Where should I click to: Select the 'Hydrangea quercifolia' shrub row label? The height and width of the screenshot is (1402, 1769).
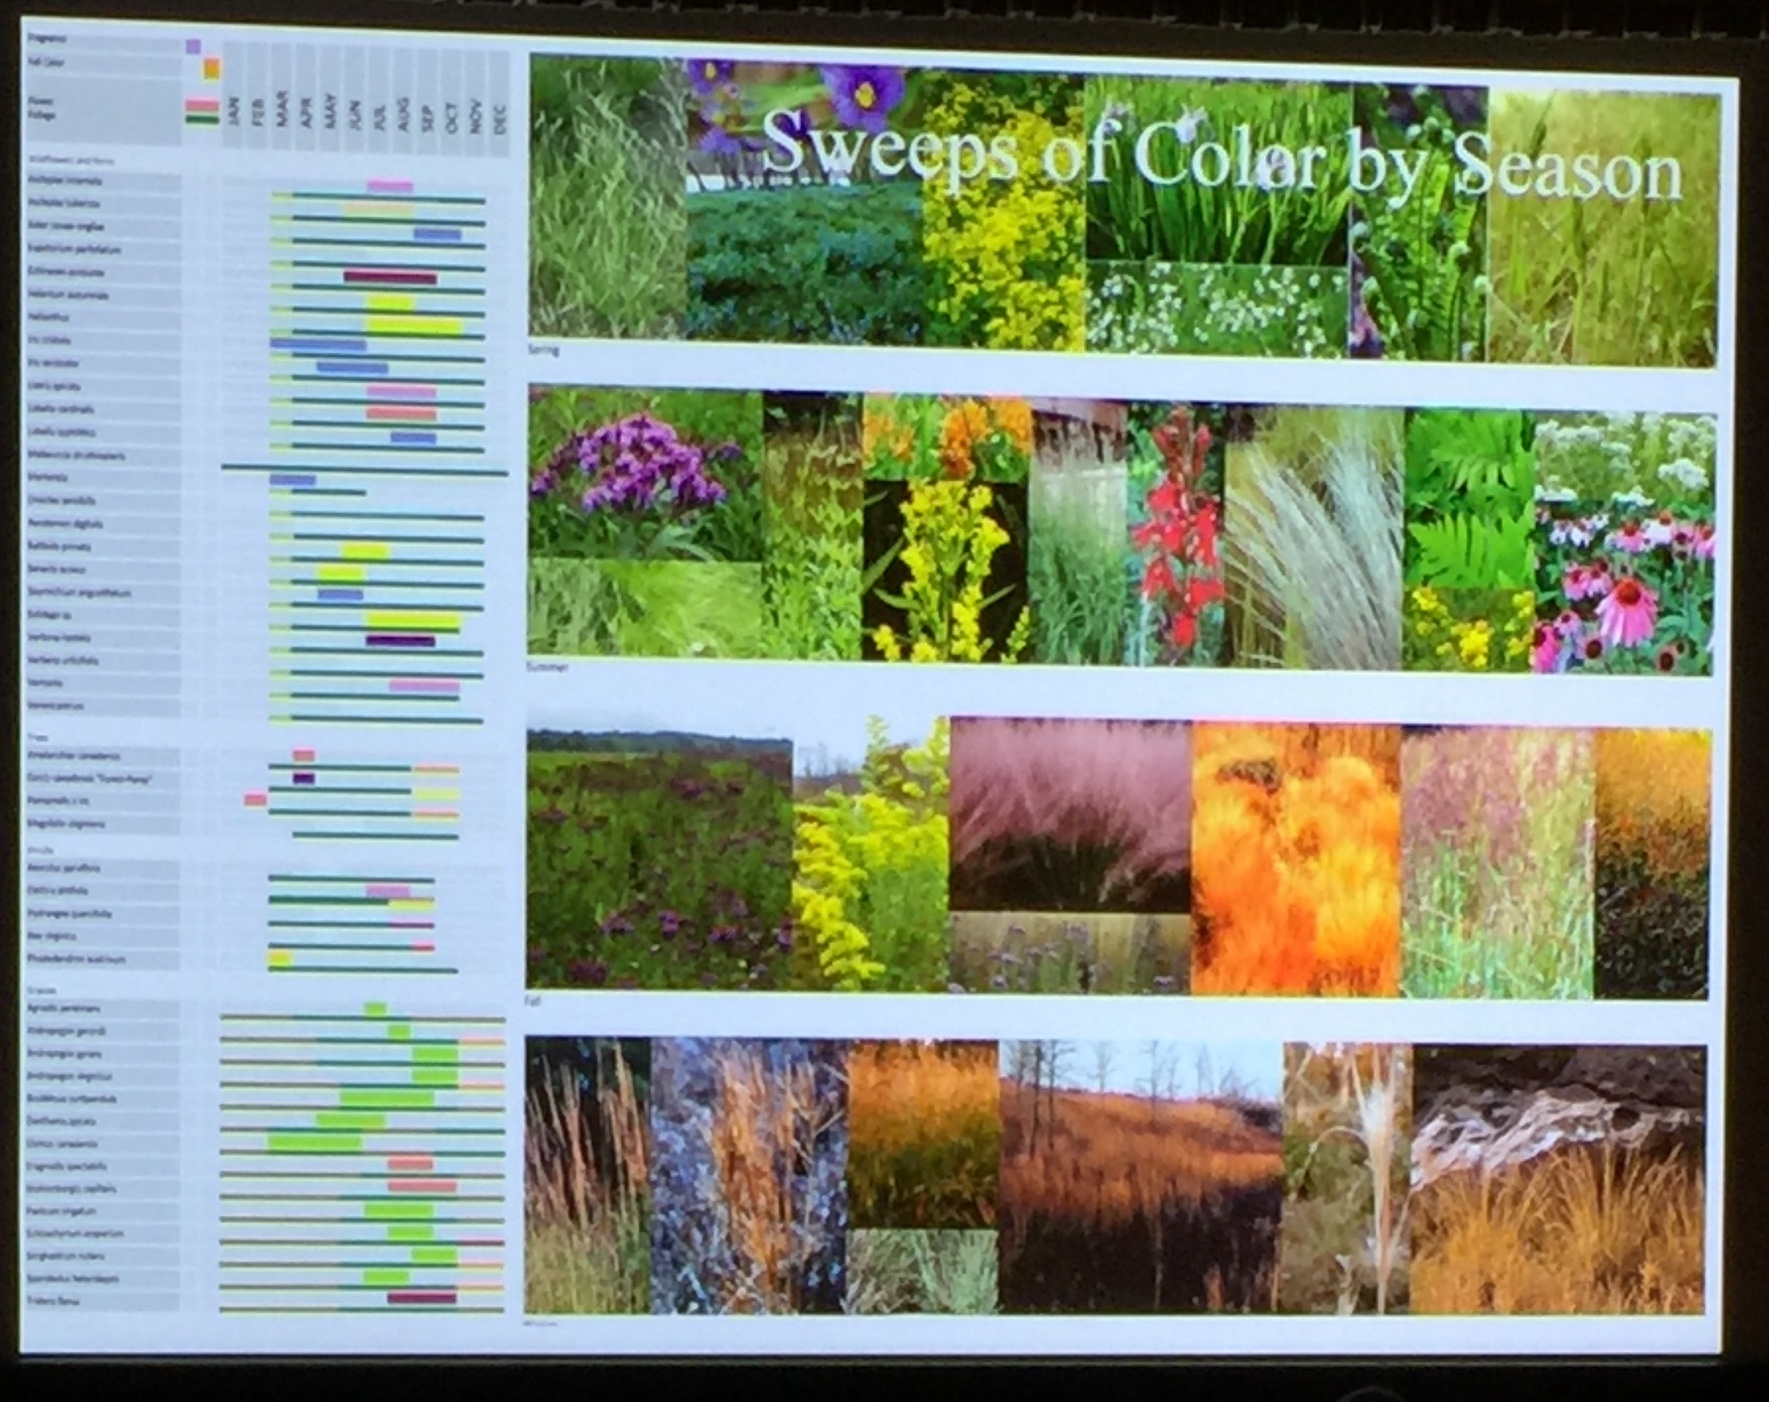[69, 913]
